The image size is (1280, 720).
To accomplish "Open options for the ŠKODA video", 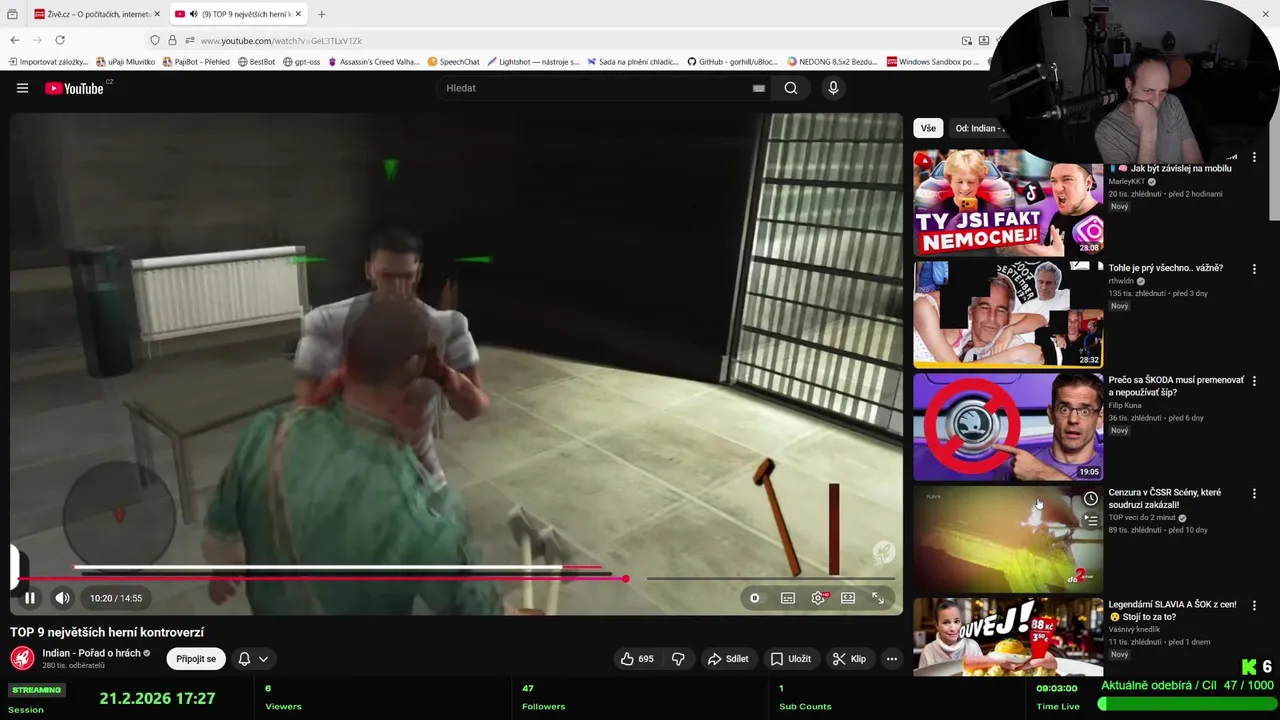I will point(1254,381).
